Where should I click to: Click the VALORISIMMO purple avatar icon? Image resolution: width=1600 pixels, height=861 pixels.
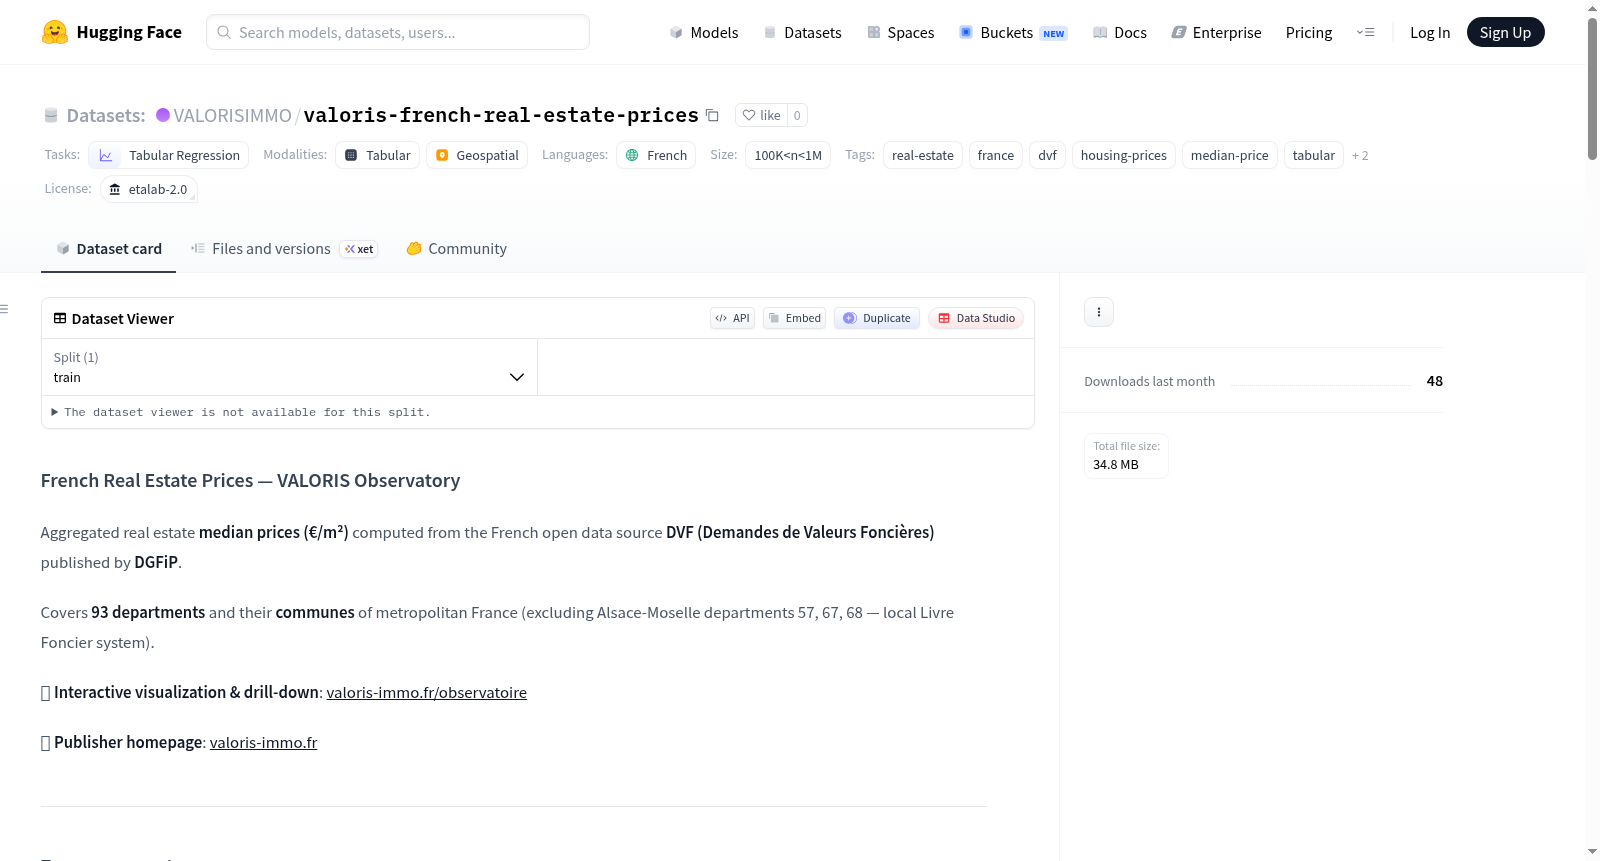[163, 115]
